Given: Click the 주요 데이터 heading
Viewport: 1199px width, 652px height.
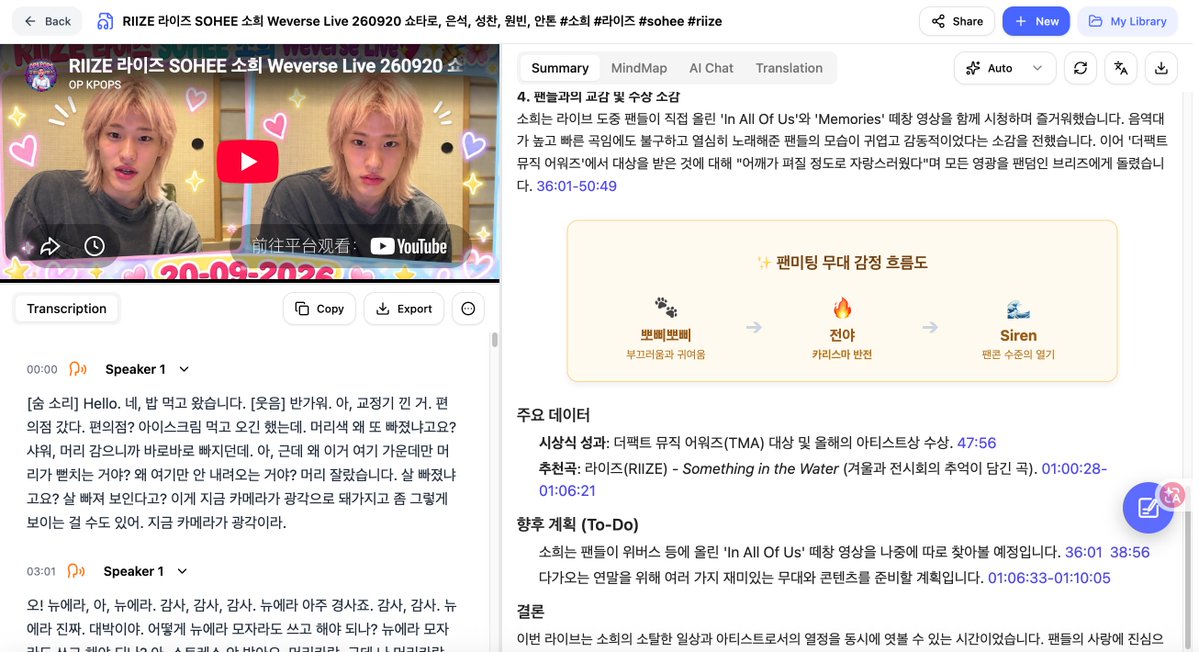Looking at the screenshot, I should [553, 415].
